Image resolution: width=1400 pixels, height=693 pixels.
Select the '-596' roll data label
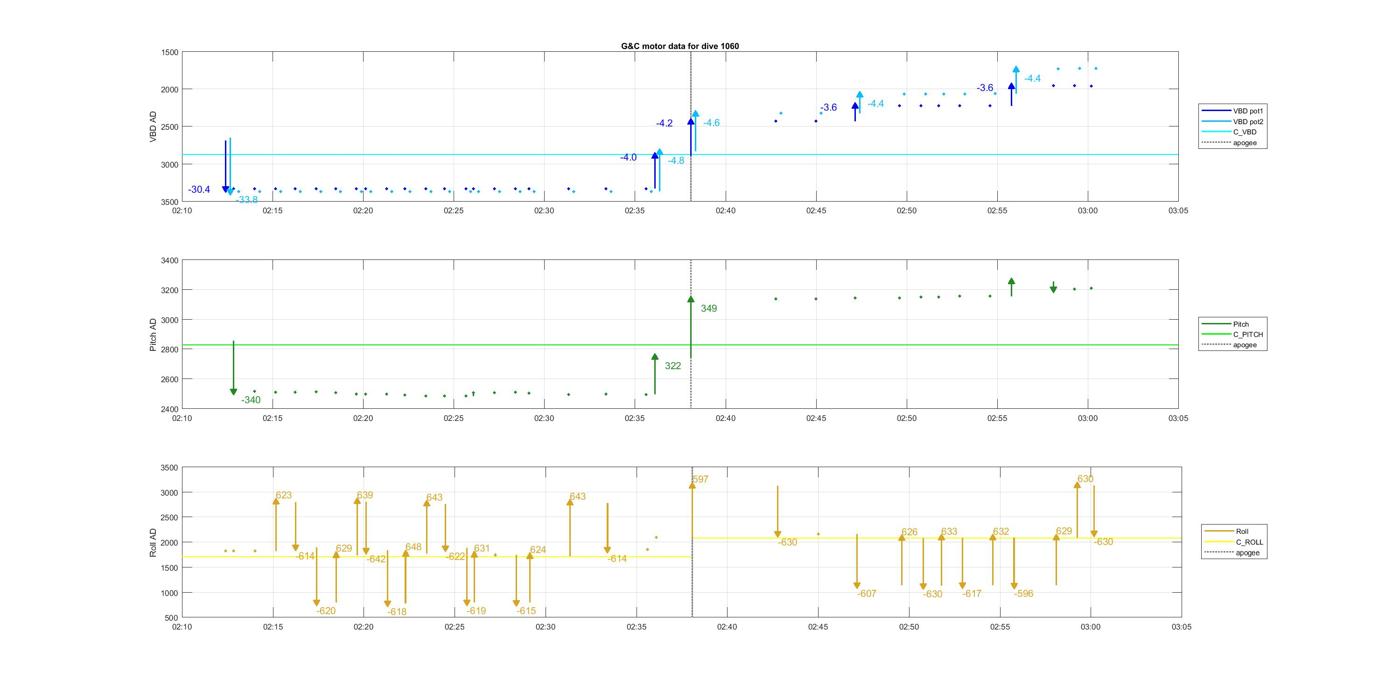pos(1024,594)
